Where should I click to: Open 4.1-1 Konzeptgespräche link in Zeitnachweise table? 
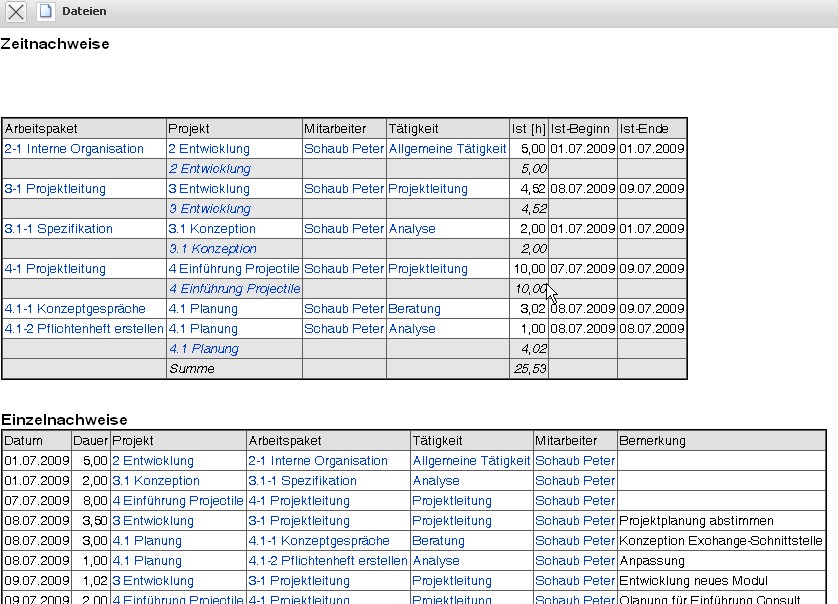pyautogui.click(x=75, y=309)
